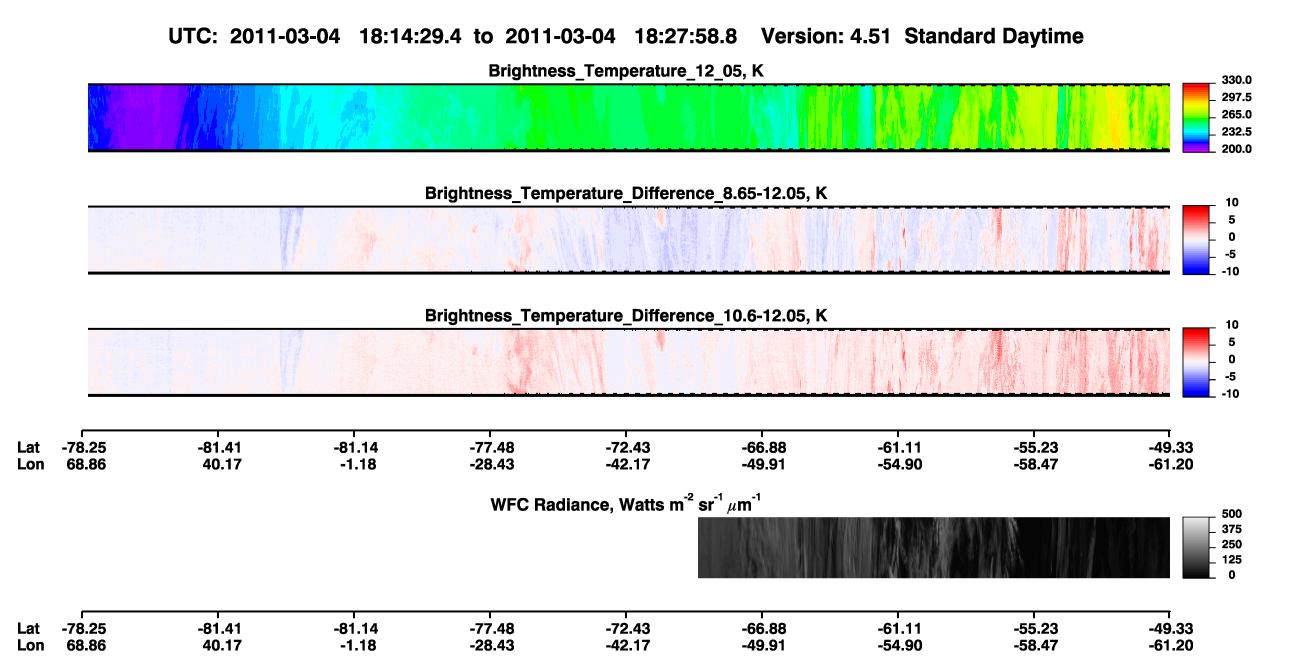Click the Brightness_Temperature_12_05, K title
Image resolution: width=1300 pixels, height=667 pixels.
pyautogui.click(x=627, y=71)
